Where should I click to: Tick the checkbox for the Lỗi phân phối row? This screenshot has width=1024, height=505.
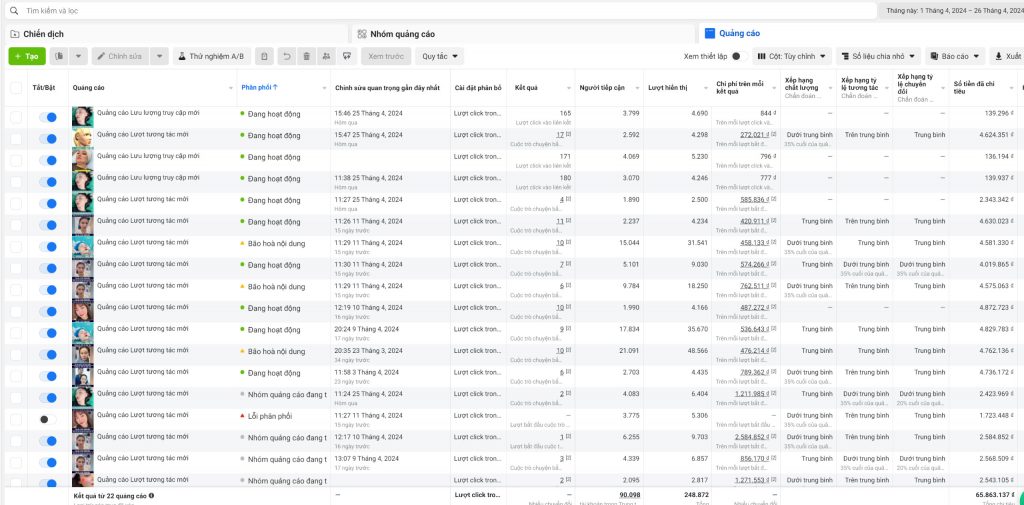[16, 419]
